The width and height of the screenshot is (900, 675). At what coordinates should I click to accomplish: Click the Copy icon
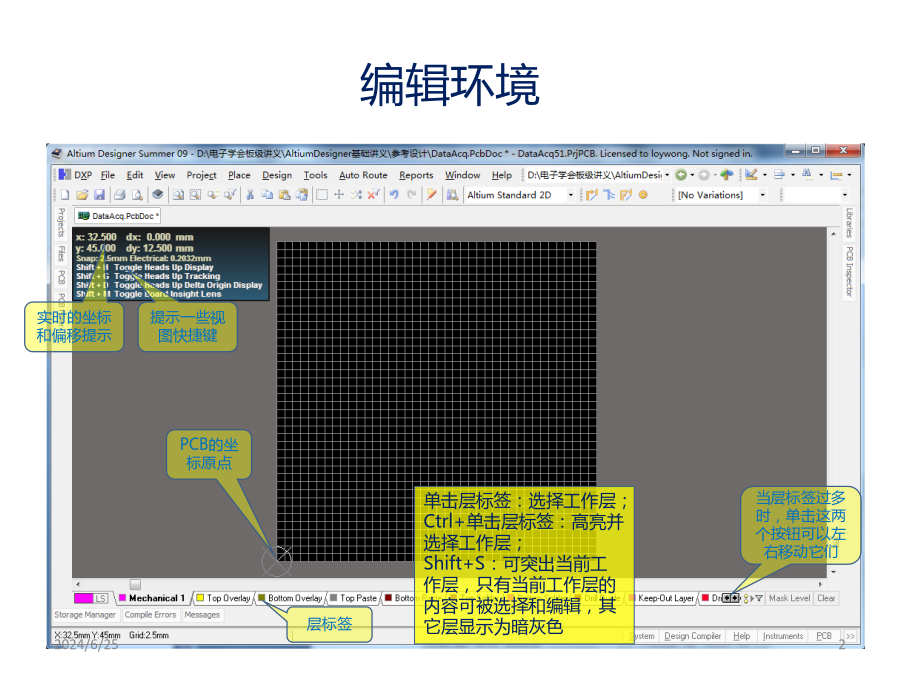[x=267, y=195]
